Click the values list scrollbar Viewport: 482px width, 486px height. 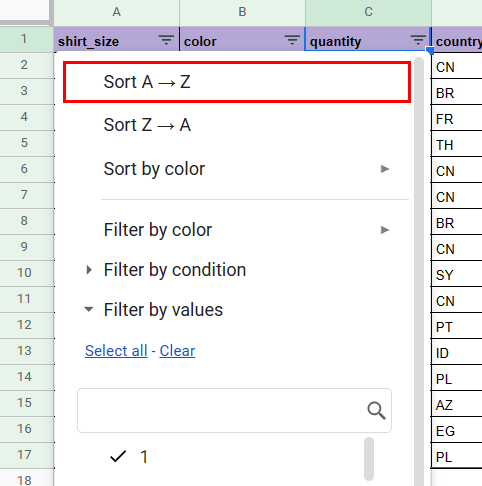[369, 459]
